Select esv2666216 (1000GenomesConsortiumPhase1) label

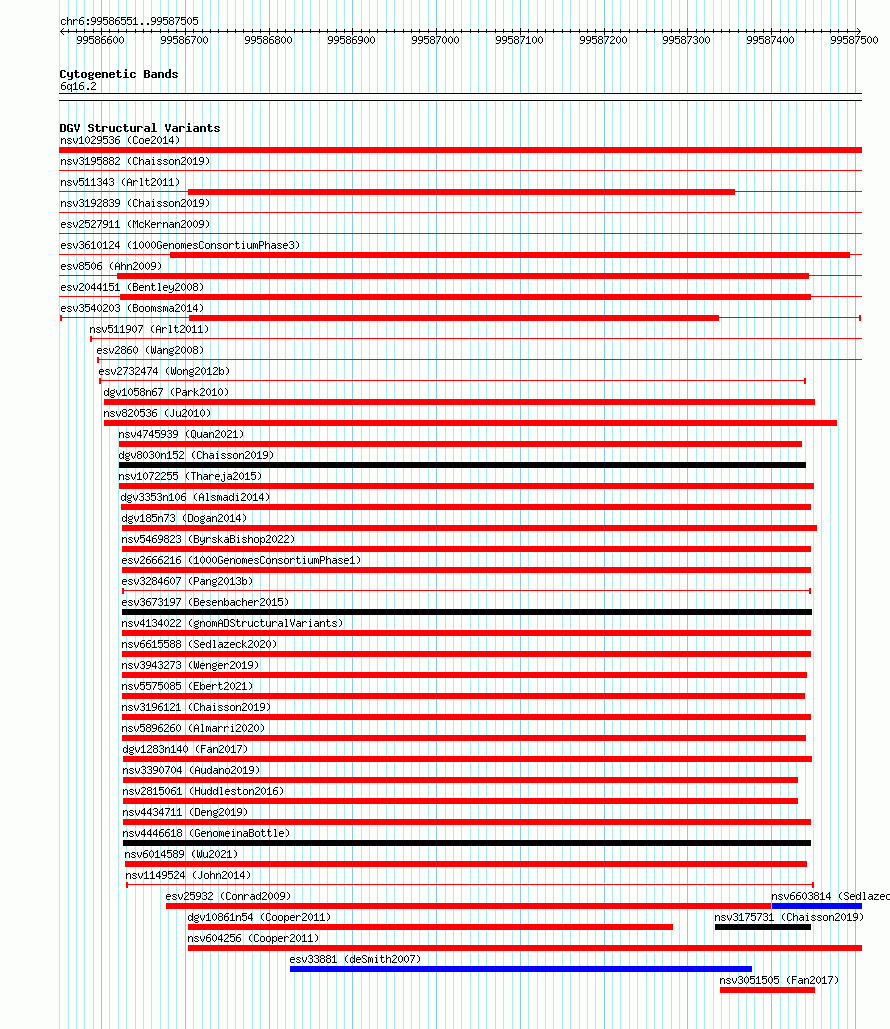(x=241, y=560)
